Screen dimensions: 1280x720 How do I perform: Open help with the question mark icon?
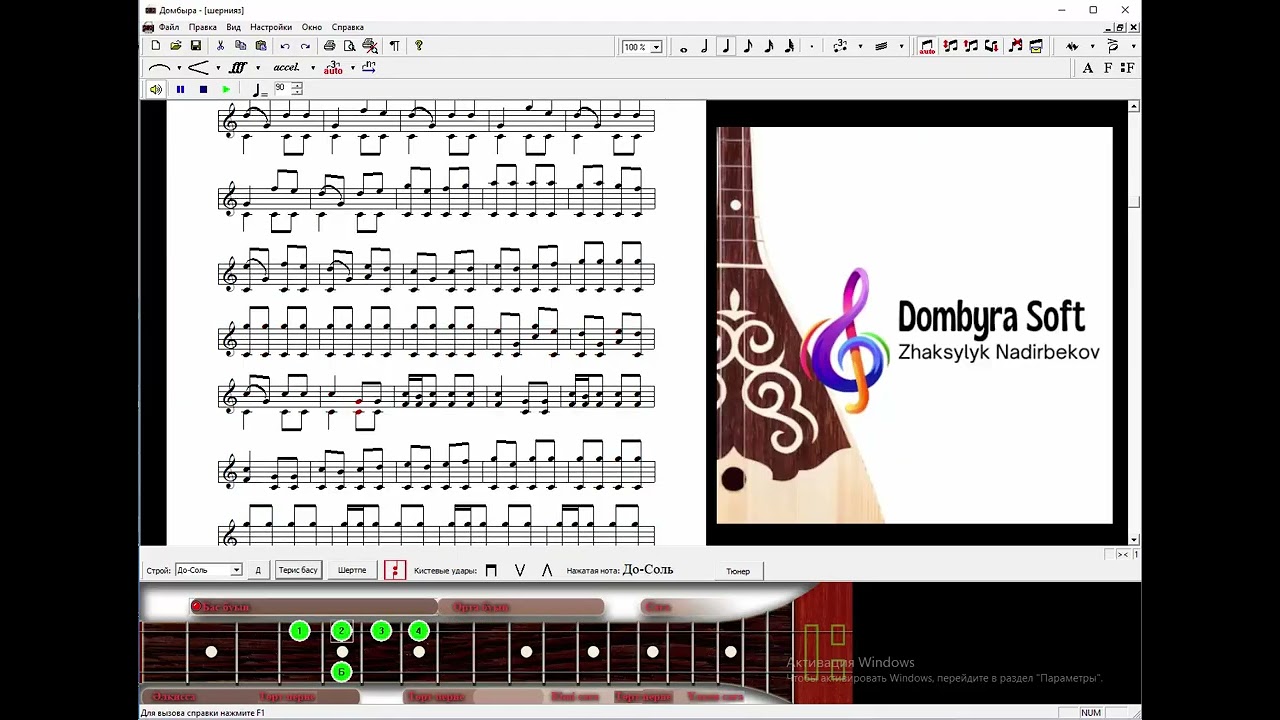coord(418,46)
